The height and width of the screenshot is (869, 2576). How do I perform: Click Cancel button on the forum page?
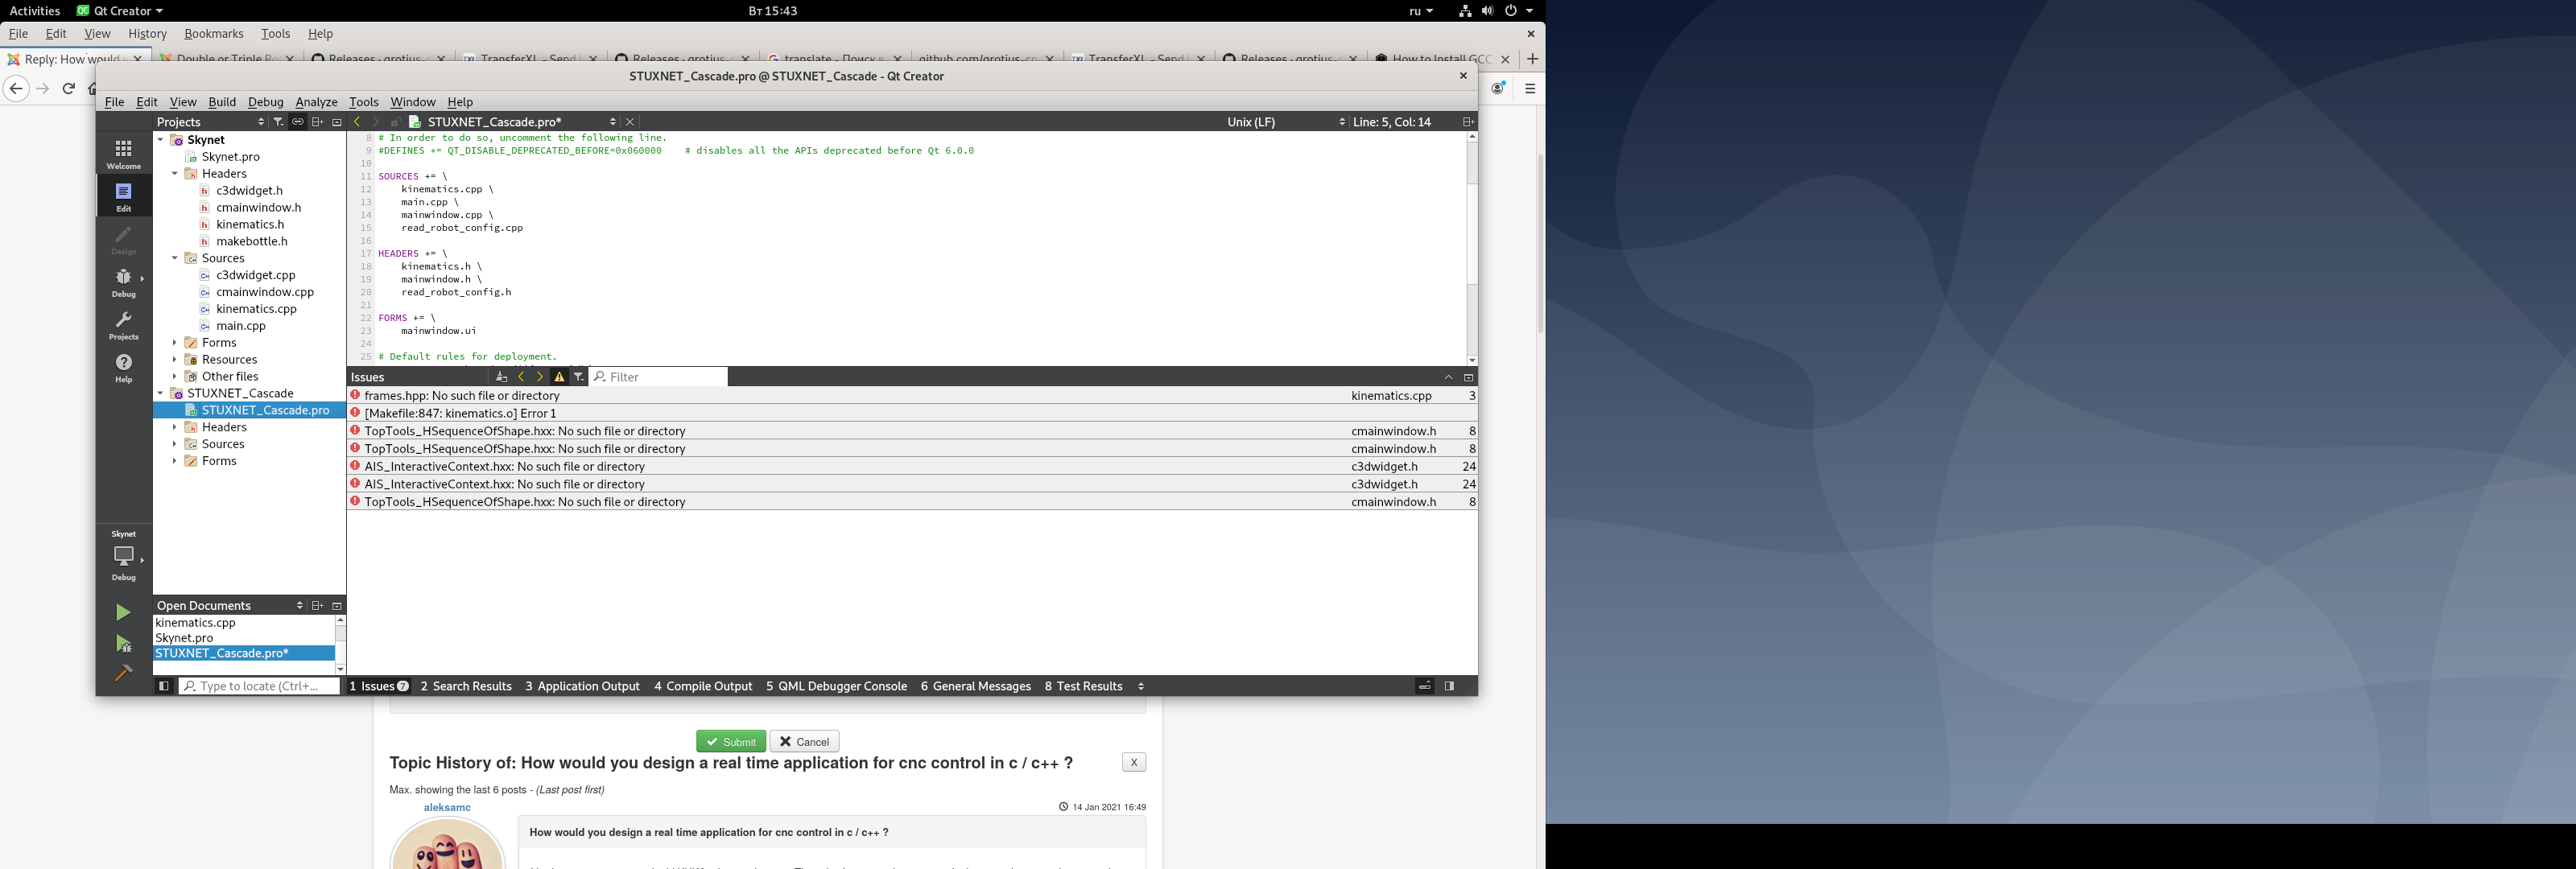804,741
